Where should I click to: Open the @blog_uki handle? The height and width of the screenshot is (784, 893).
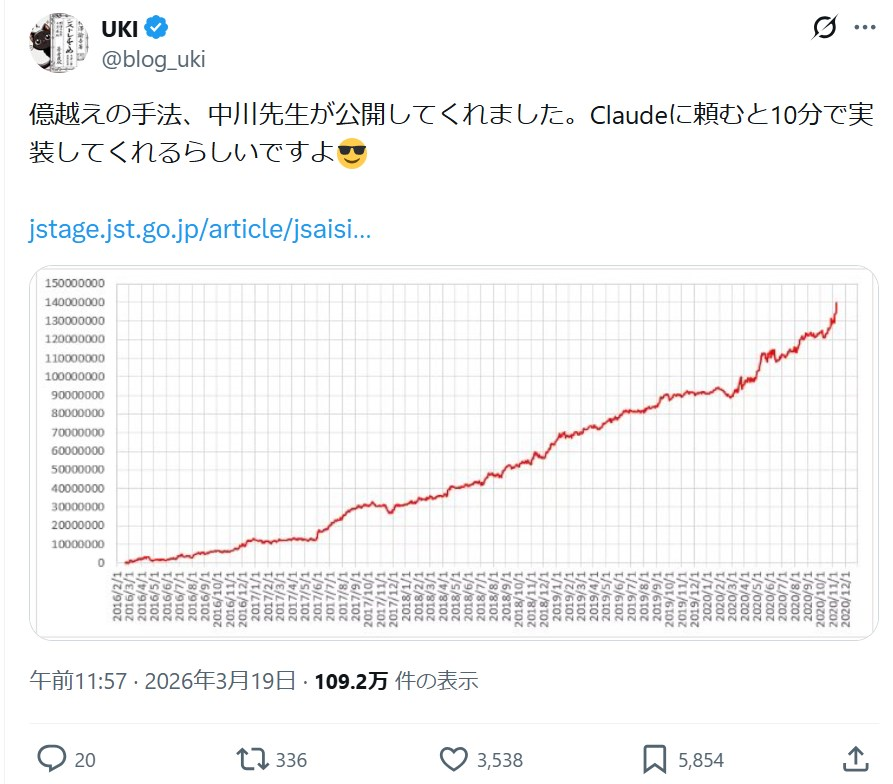153,59
